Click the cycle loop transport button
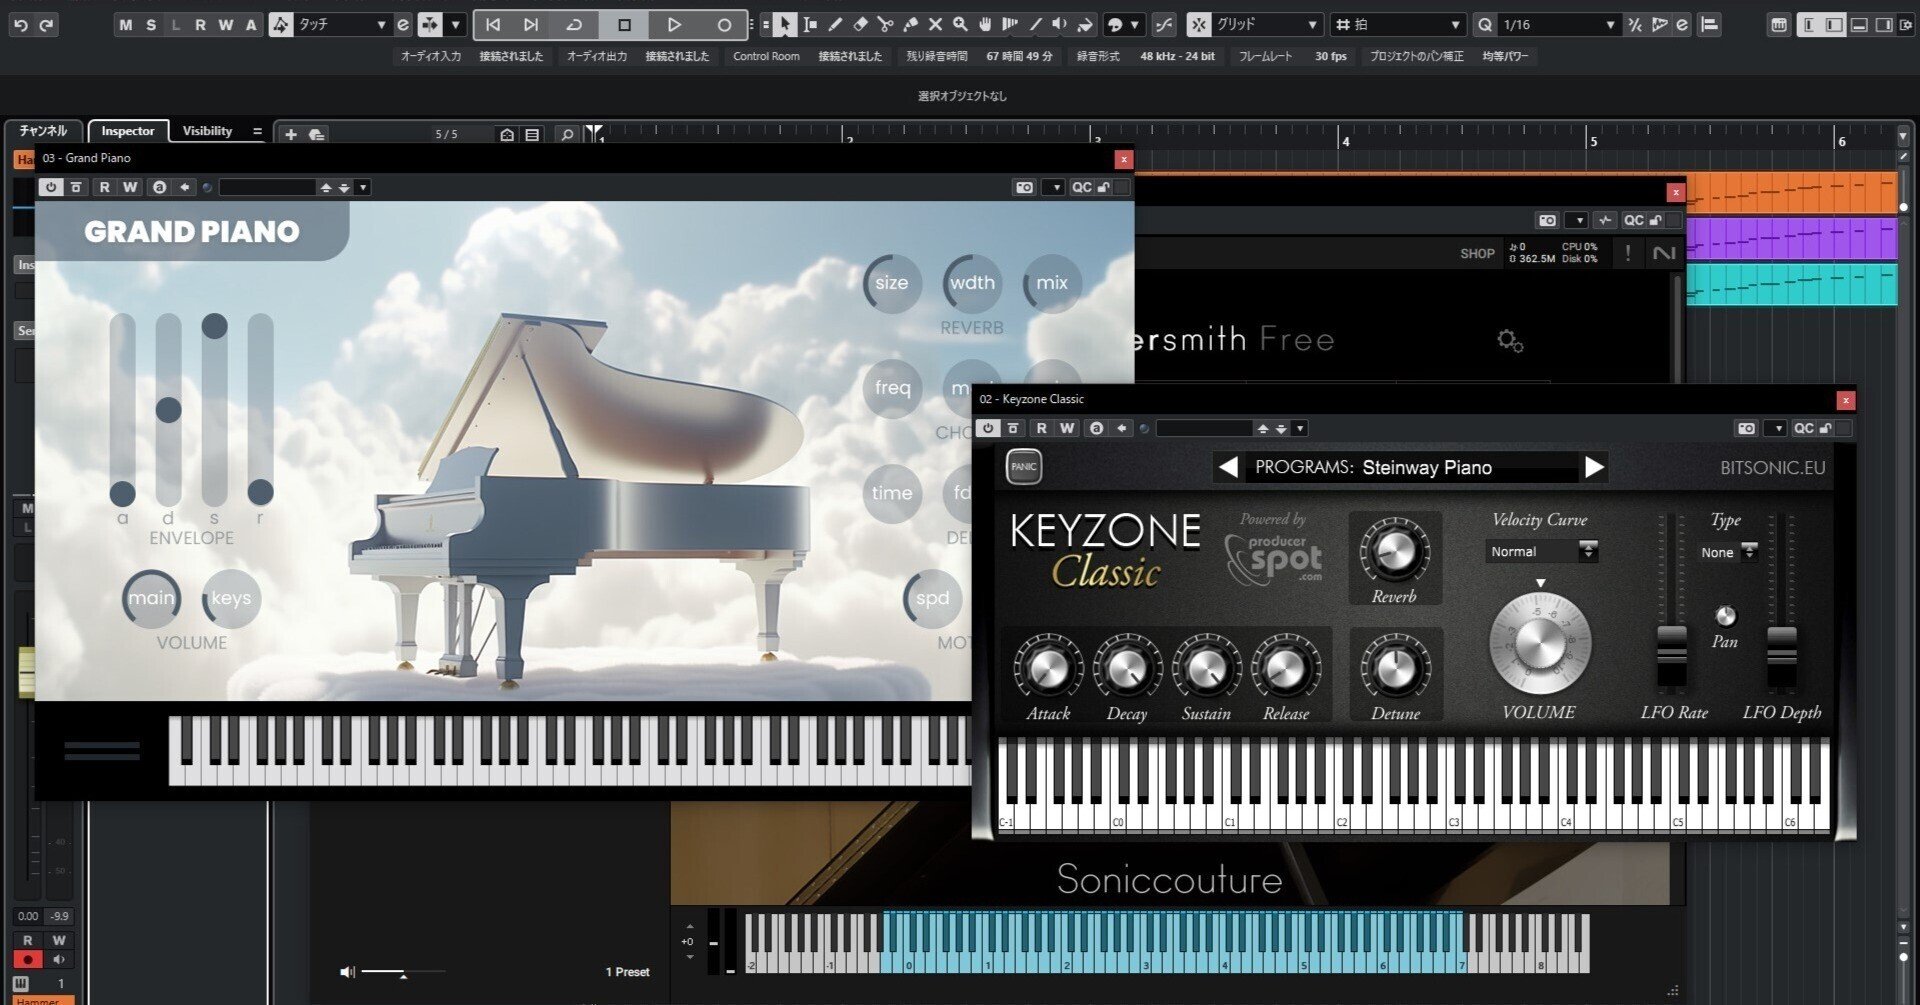 574,24
